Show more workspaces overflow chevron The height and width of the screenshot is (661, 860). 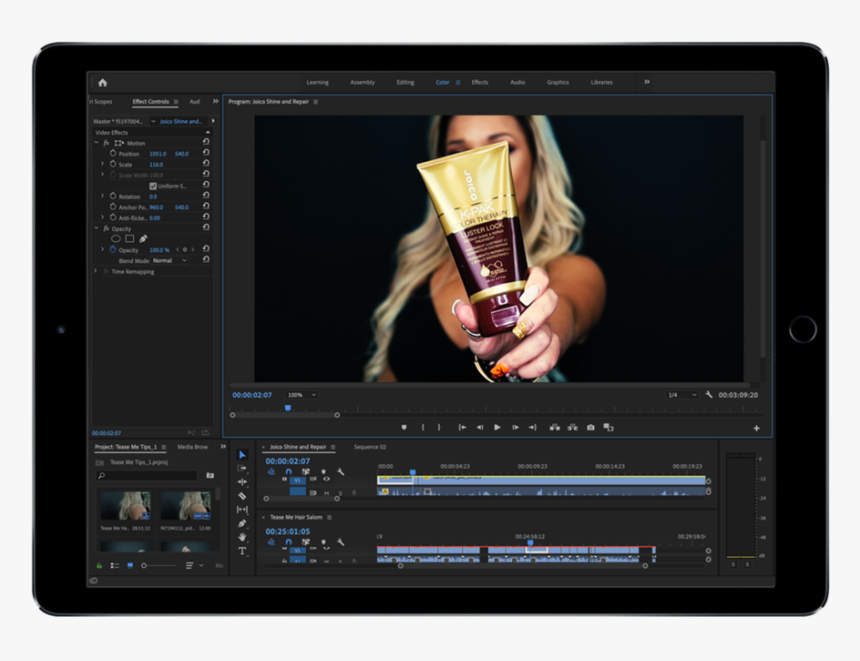(x=647, y=82)
